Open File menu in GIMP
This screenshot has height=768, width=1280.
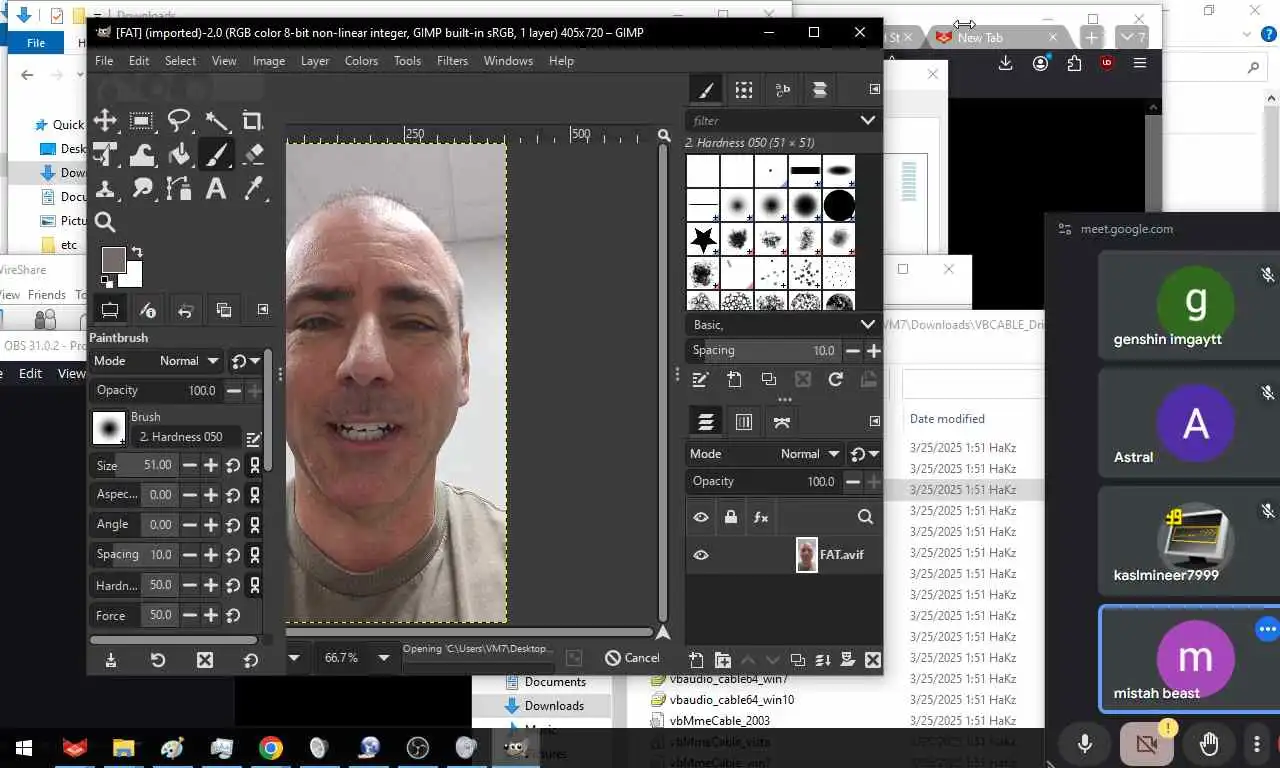click(x=104, y=61)
